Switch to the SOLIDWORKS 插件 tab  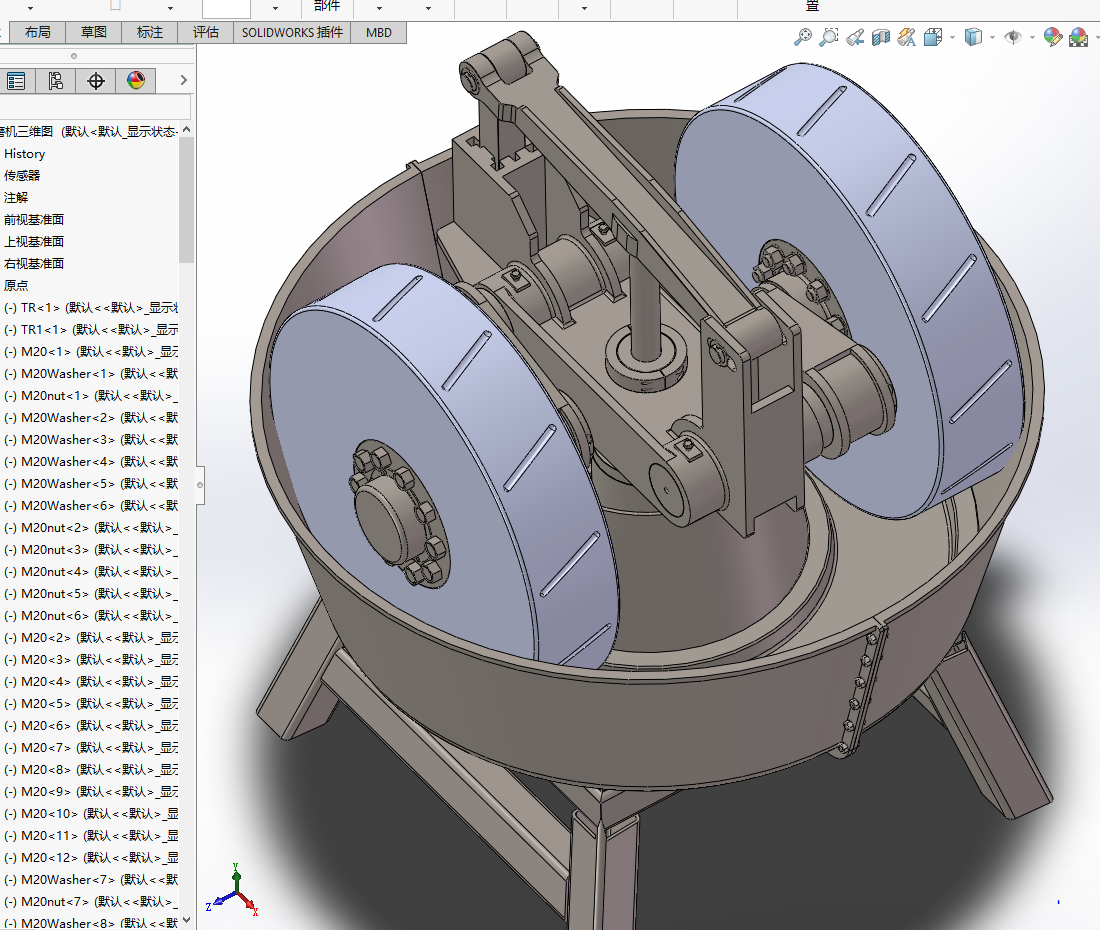(292, 32)
